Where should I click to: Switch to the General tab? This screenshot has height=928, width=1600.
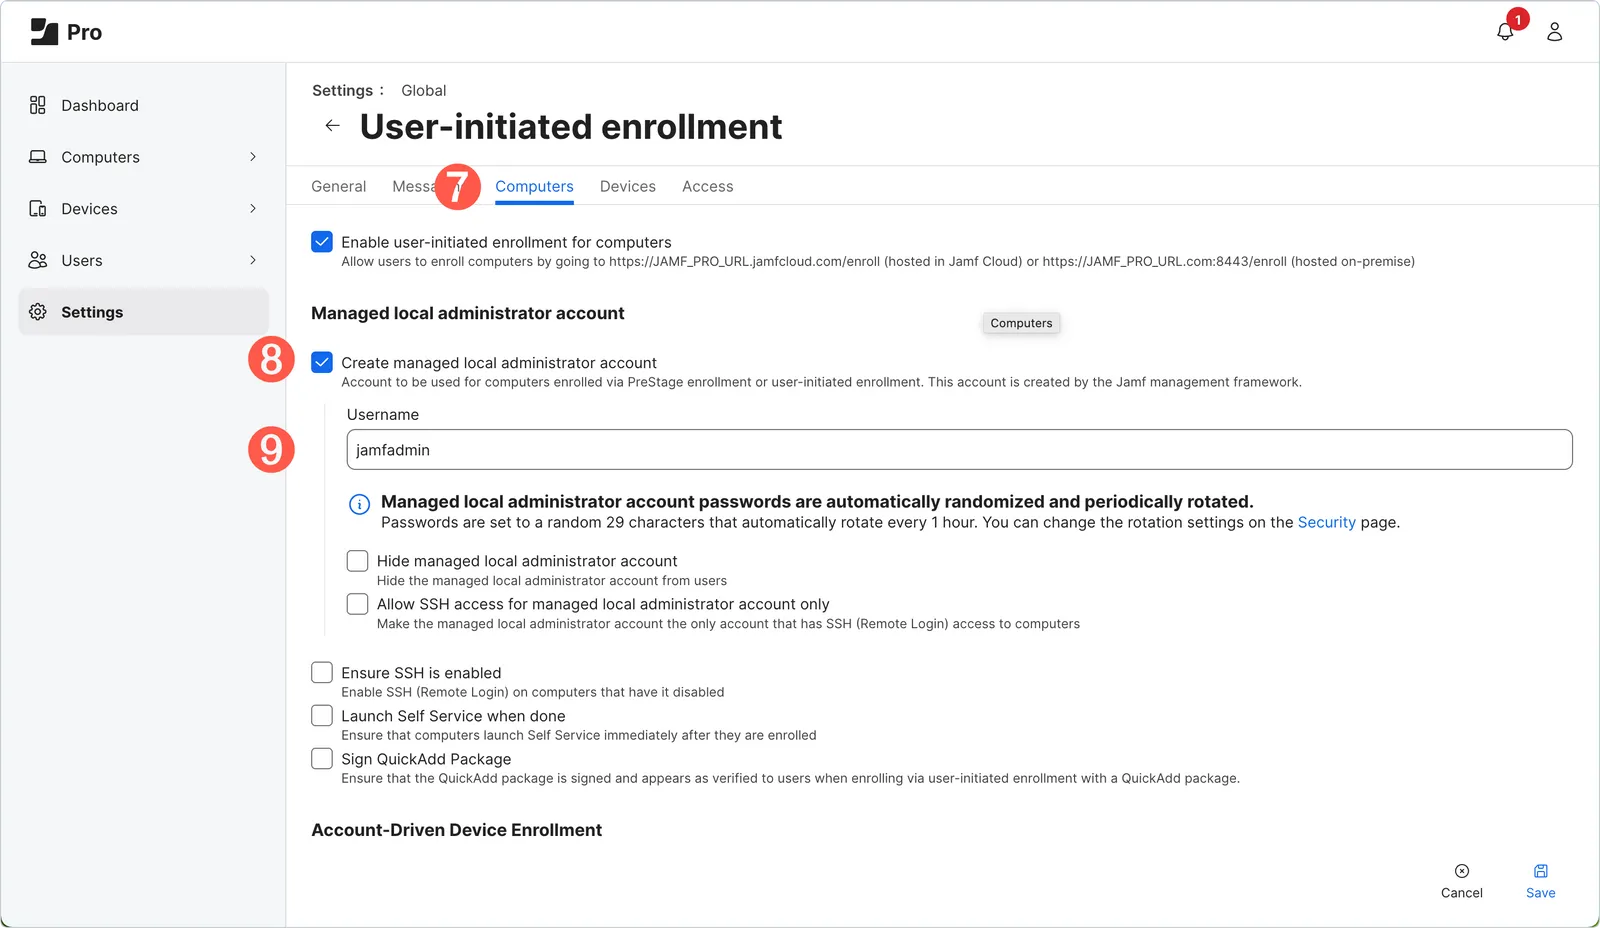coord(338,186)
